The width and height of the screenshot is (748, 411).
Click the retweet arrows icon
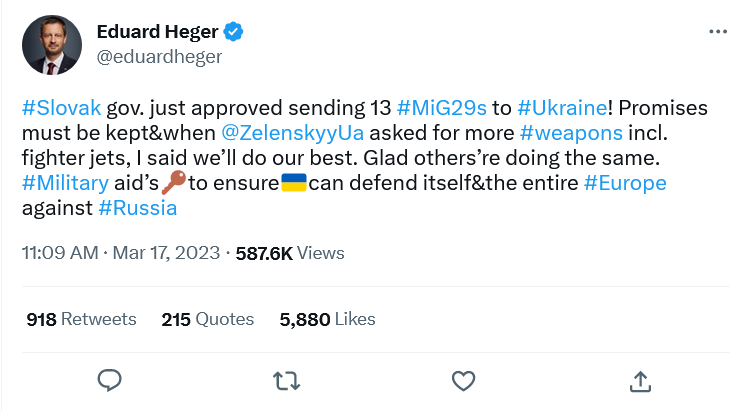coord(286,380)
